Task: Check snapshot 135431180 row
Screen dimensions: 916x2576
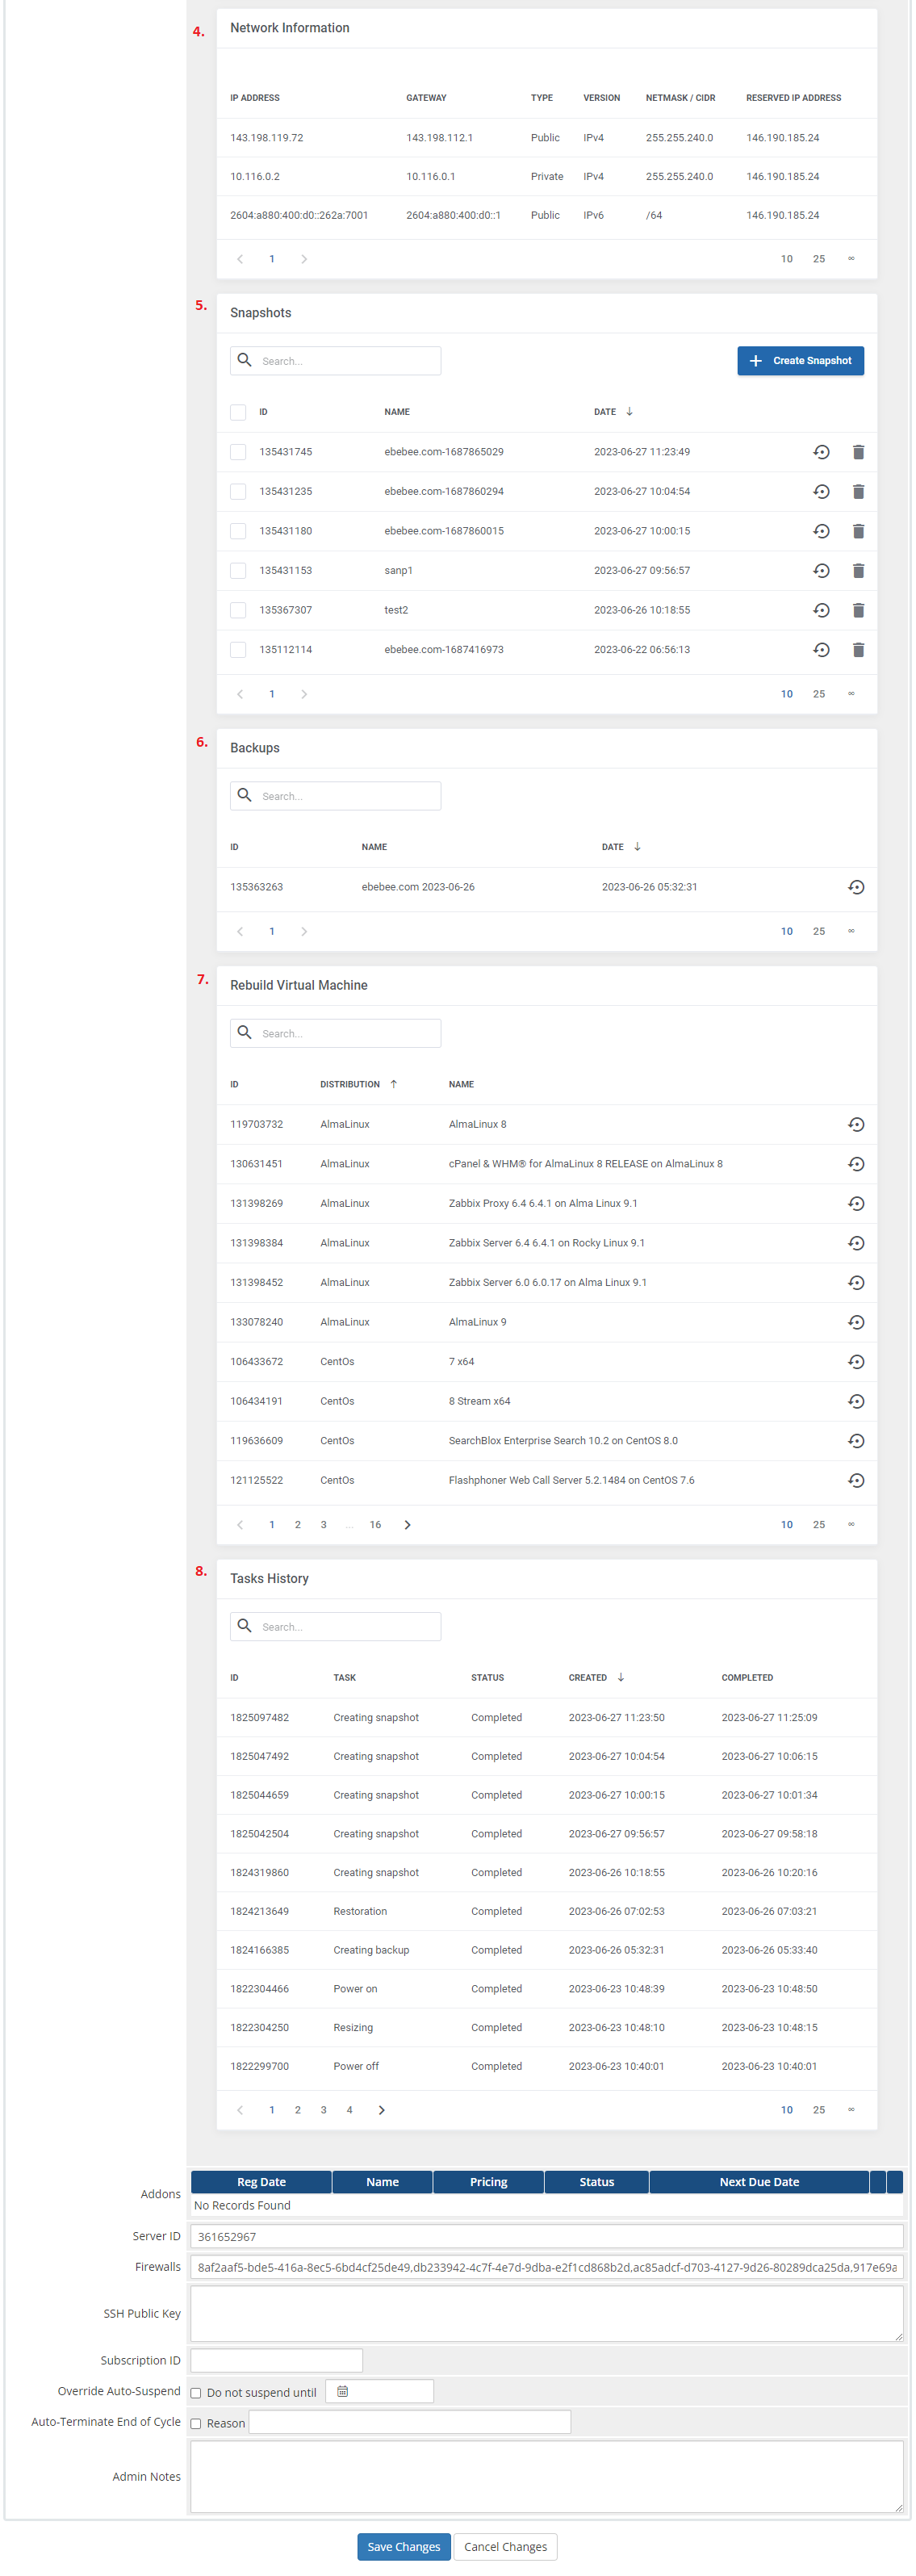Action: tap(238, 531)
